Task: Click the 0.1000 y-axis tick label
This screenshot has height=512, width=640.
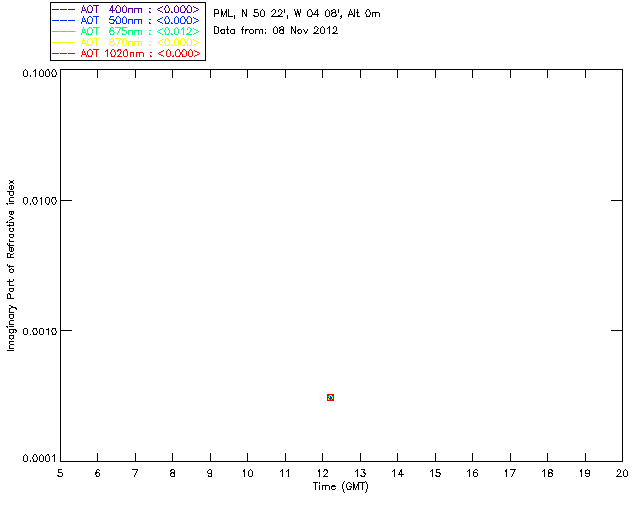Action: point(38,74)
